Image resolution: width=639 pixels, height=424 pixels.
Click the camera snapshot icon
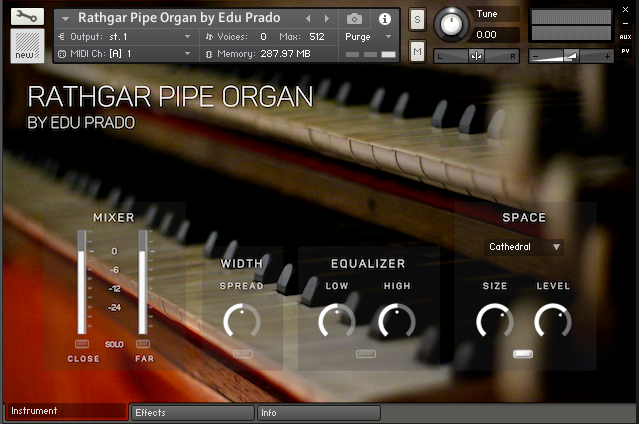354,18
